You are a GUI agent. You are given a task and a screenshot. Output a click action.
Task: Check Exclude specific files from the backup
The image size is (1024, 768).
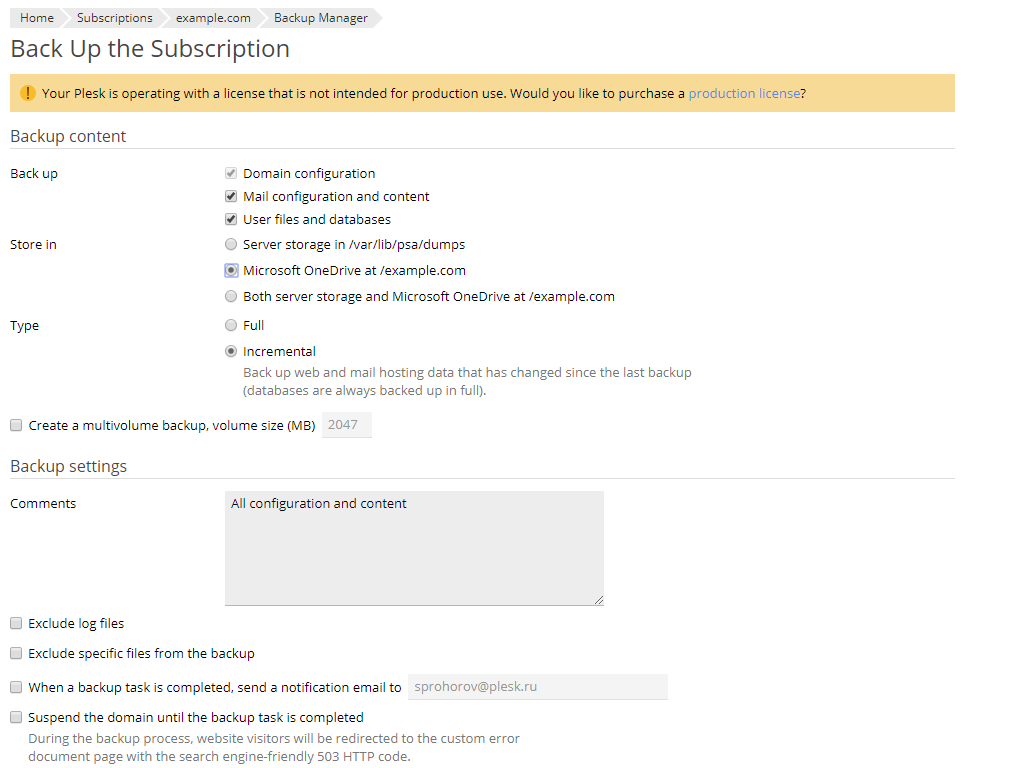pyautogui.click(x=16, y=654)
